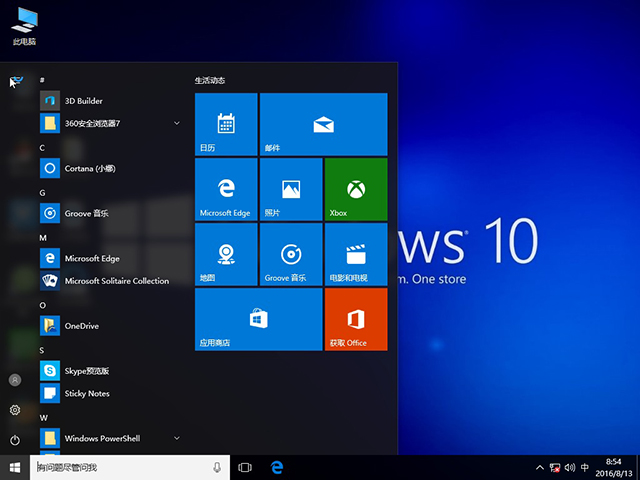The image size is (640, 480).
Task: Open the Maps (地图) tile
Action: [x=226, y=254]
